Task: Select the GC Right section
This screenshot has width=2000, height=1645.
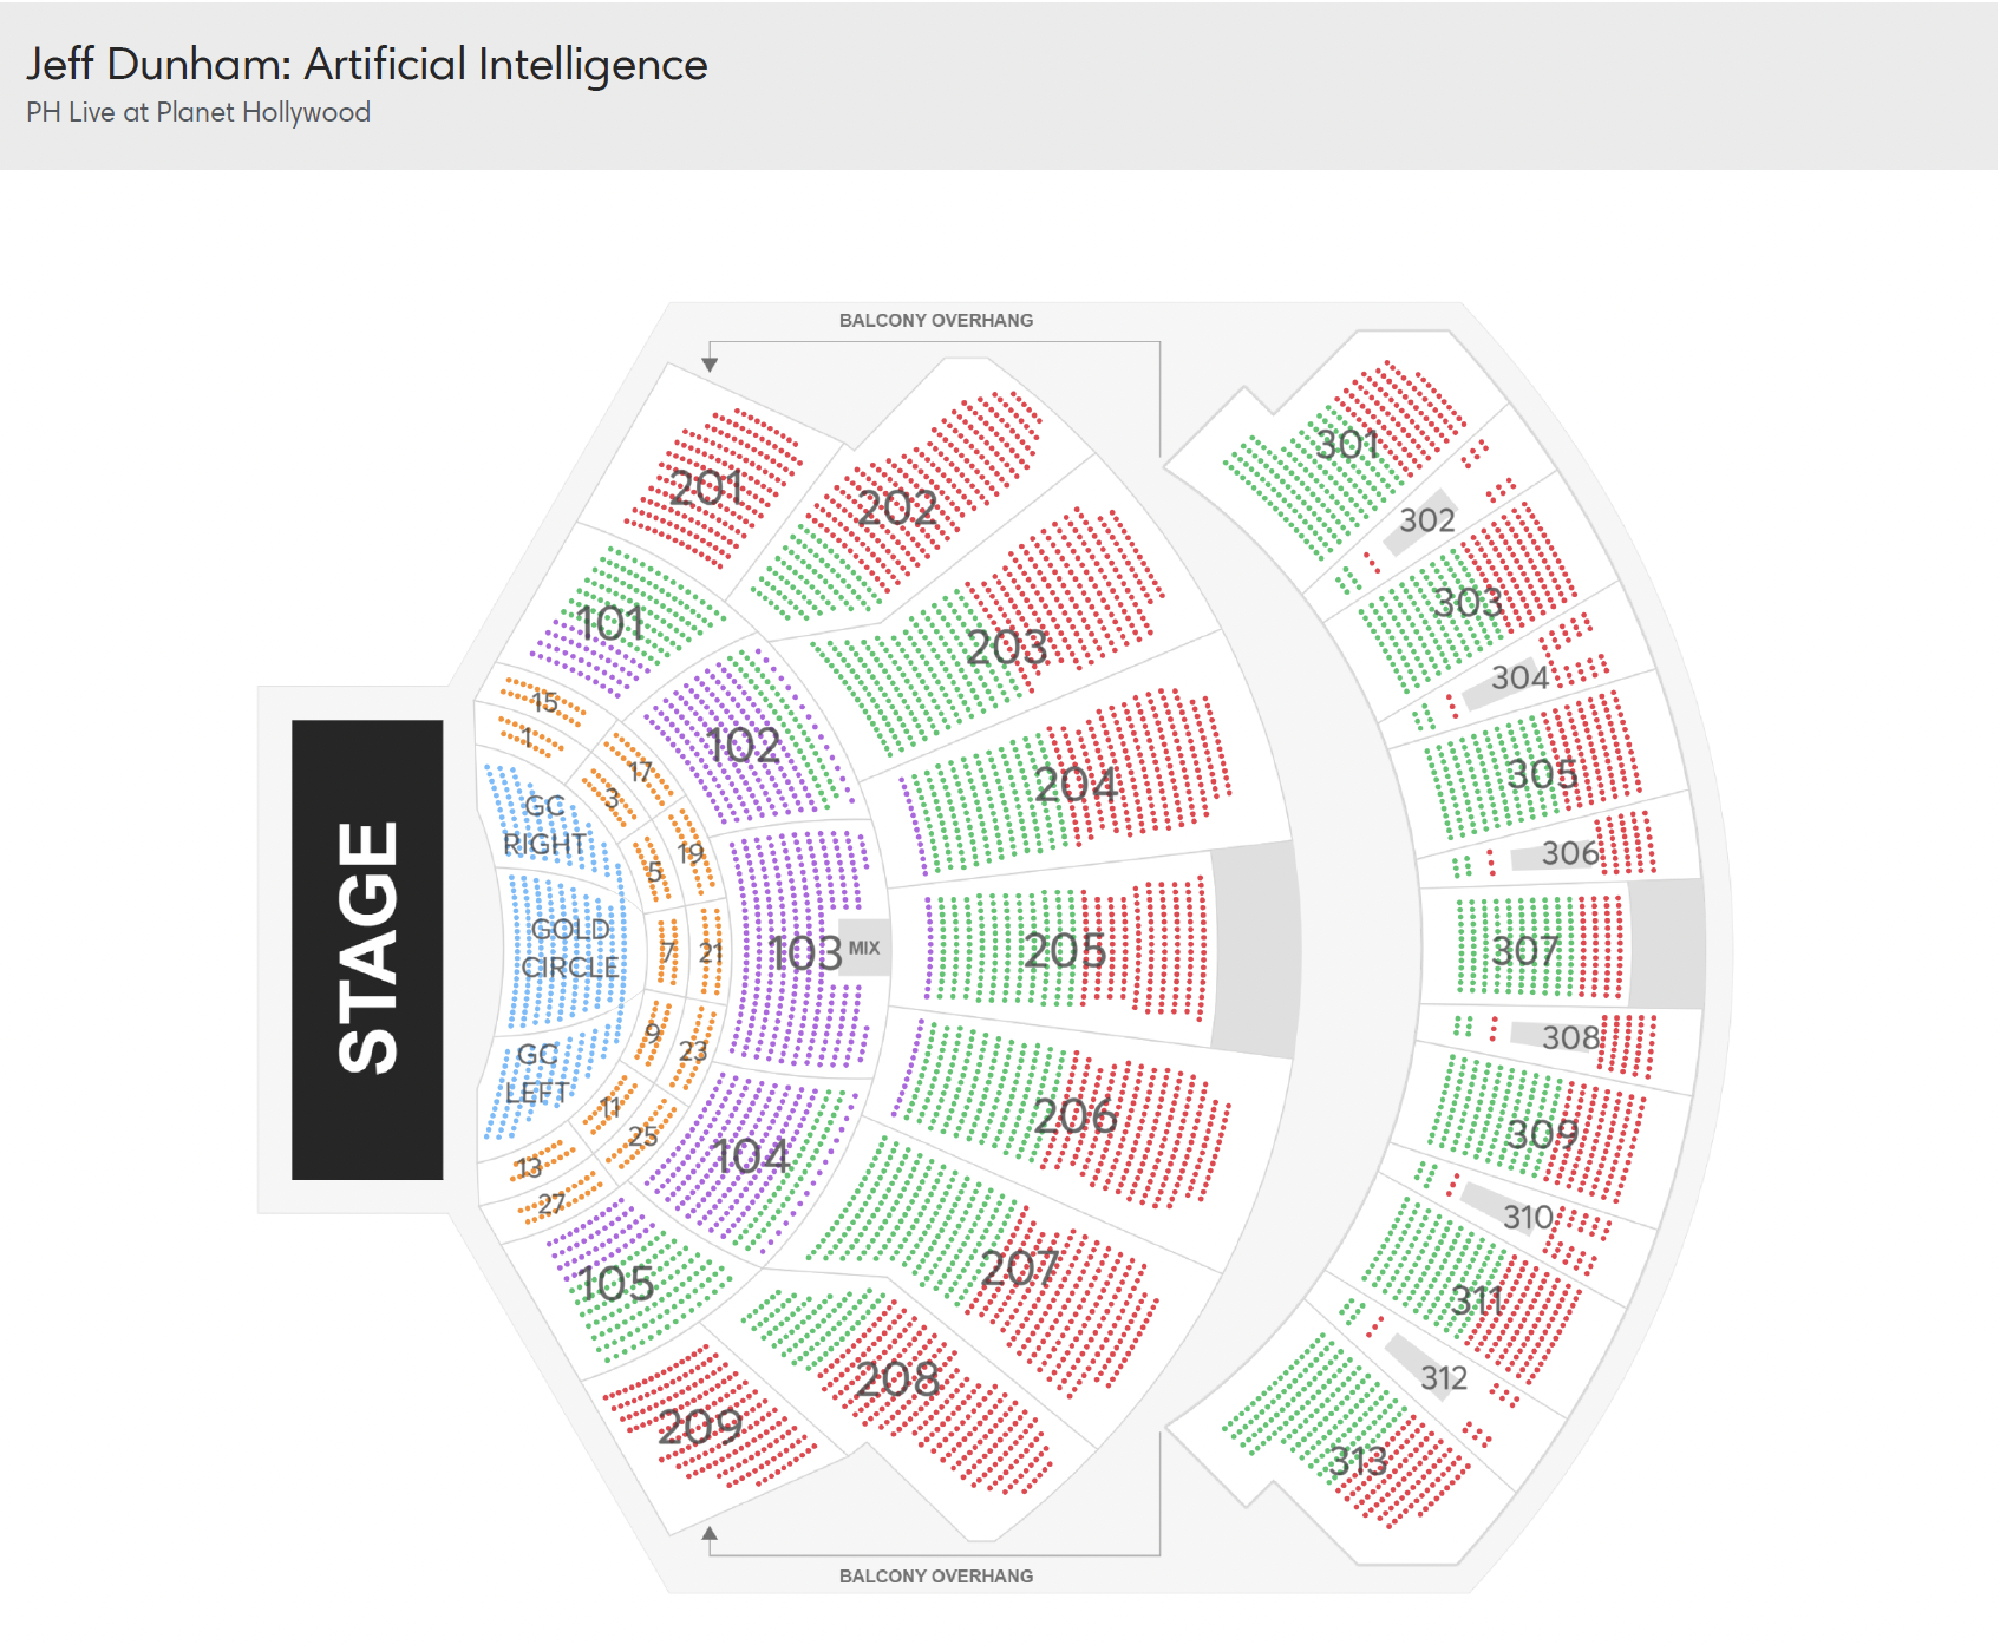Action: point(546,824)
